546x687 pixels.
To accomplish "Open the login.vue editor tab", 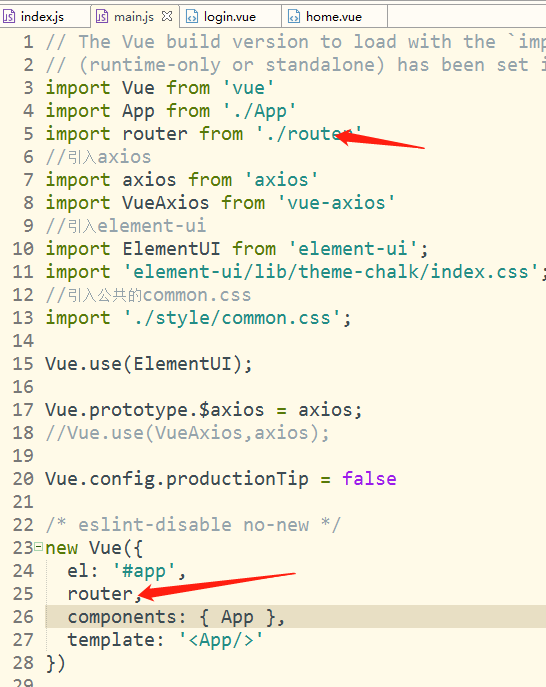I will pos(230,17).
